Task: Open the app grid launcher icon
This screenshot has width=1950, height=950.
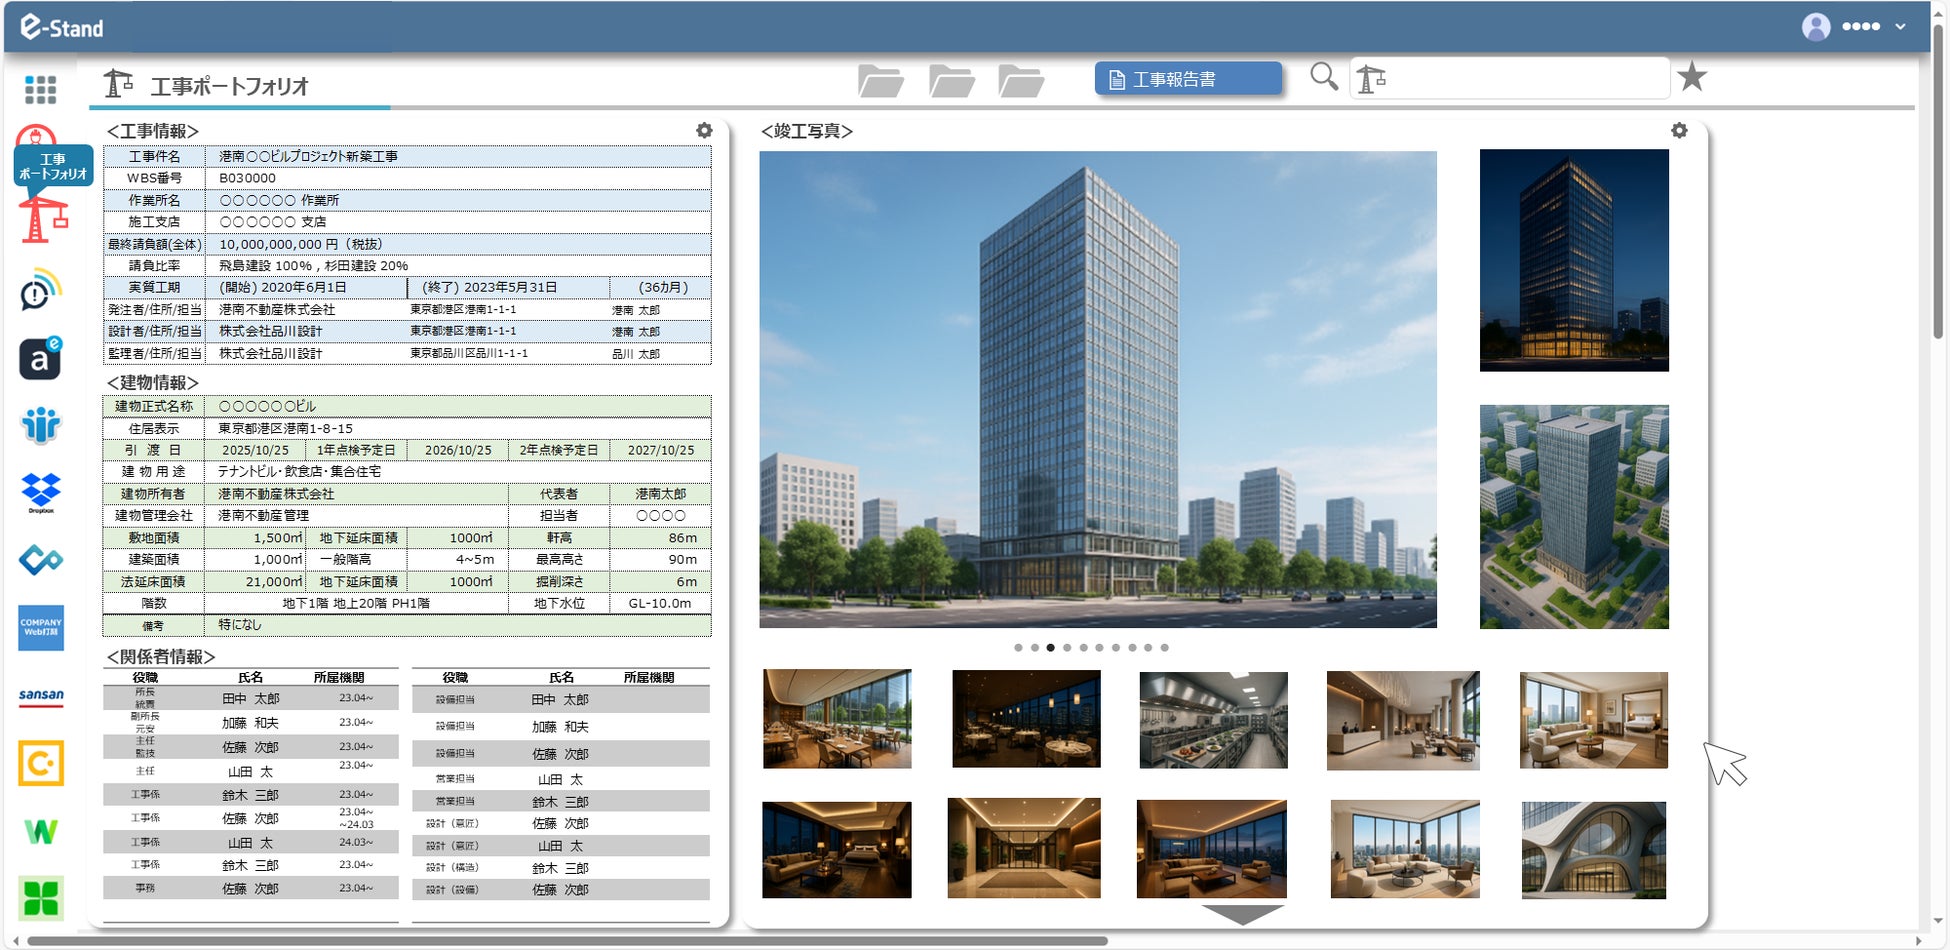Action: (40, 90)
